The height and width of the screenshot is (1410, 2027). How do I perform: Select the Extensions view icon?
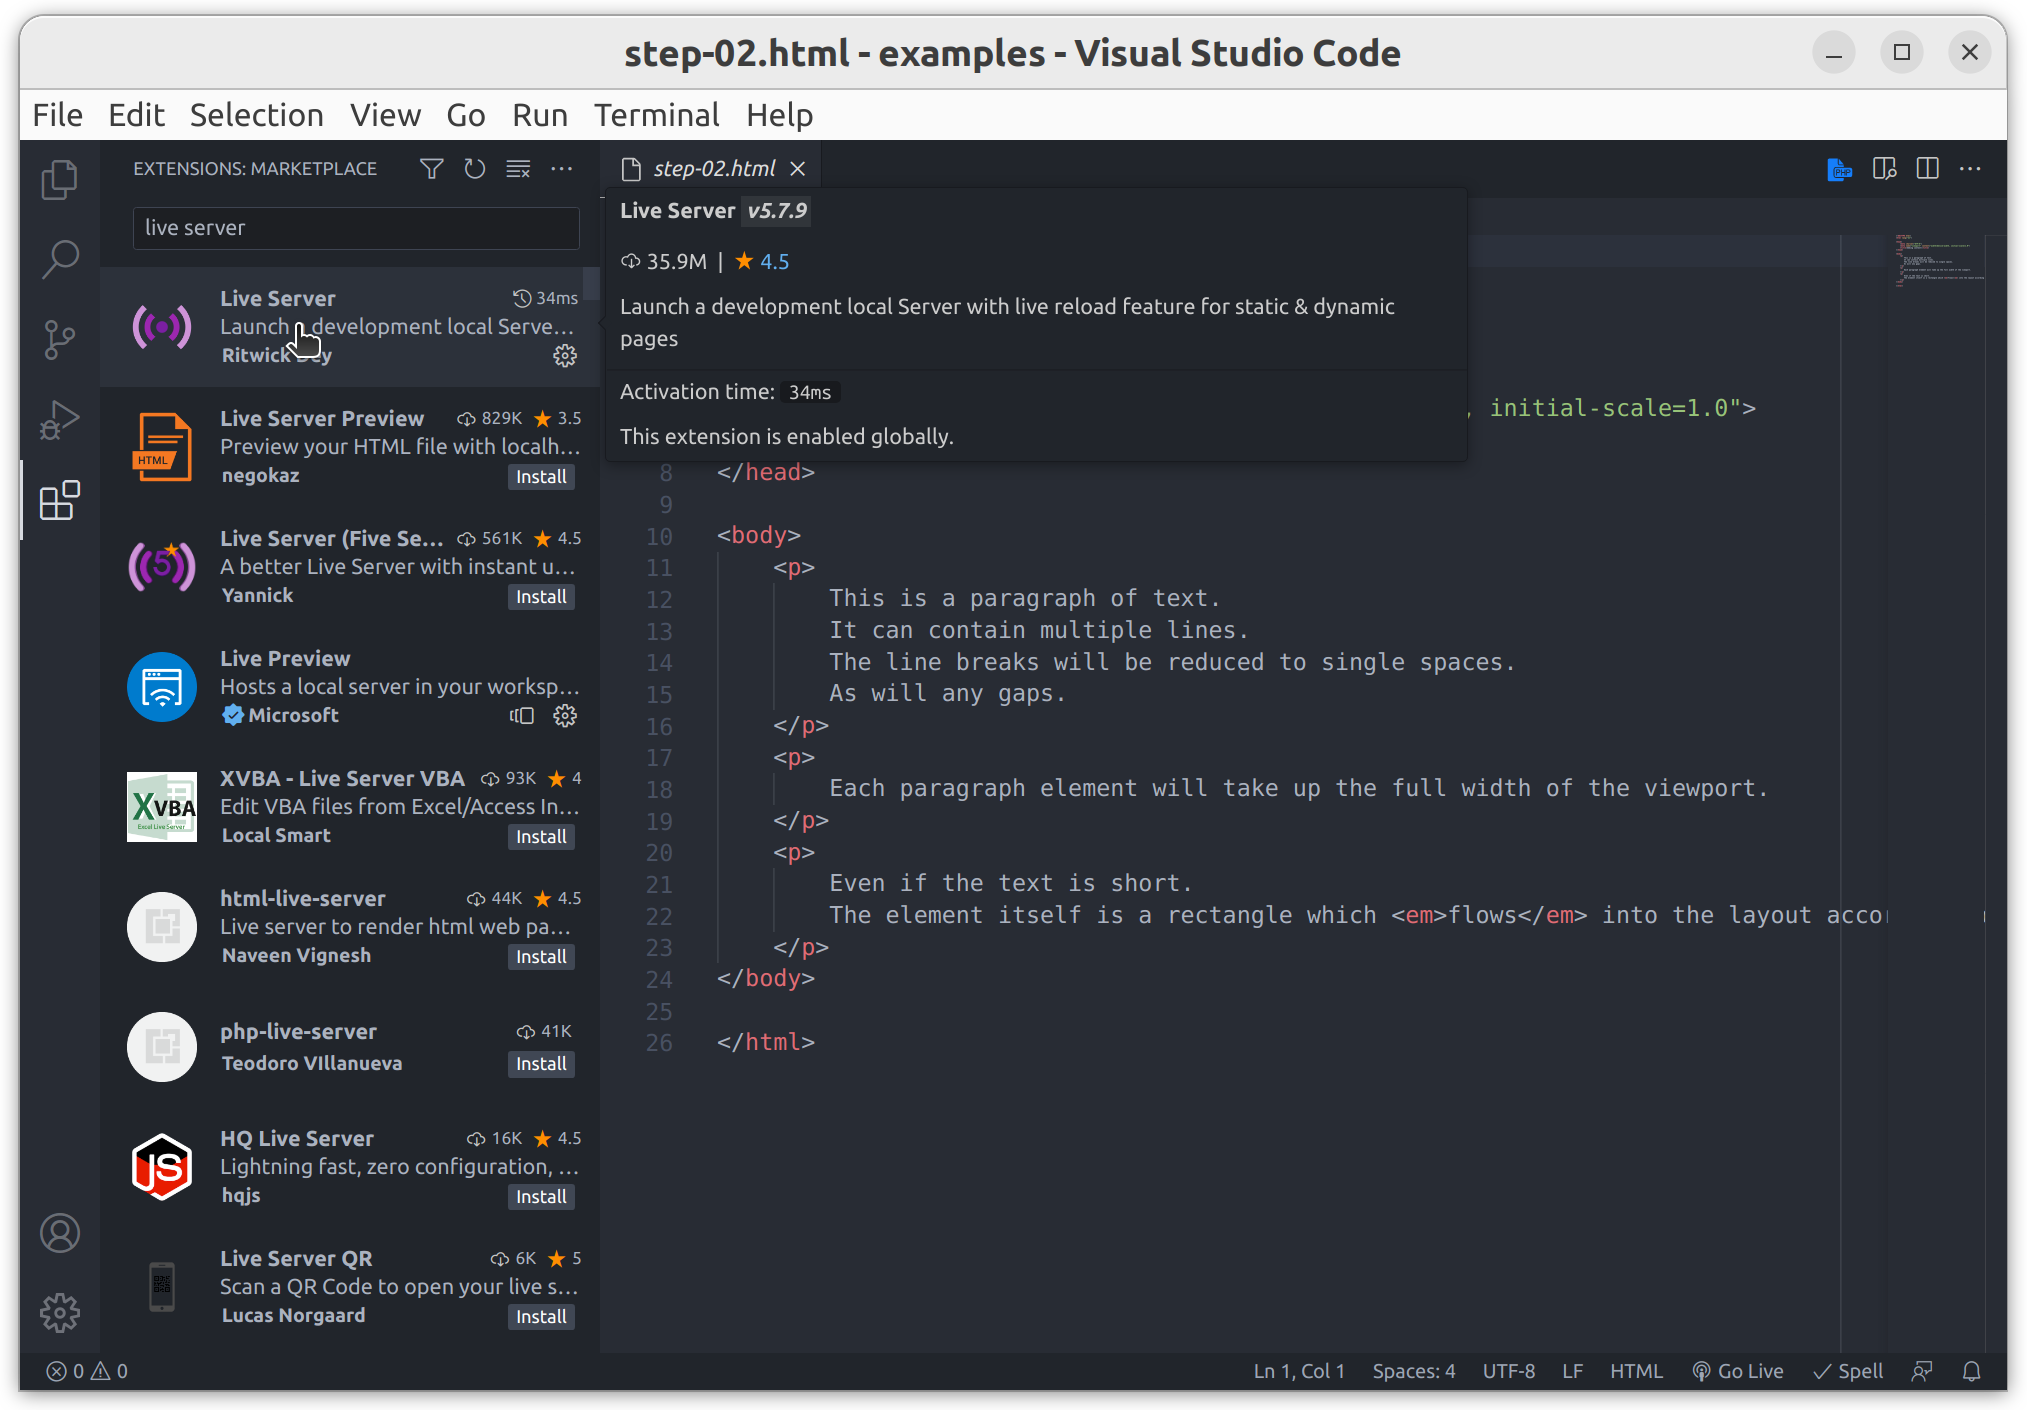pyautogui.click(x=60, y=500)
